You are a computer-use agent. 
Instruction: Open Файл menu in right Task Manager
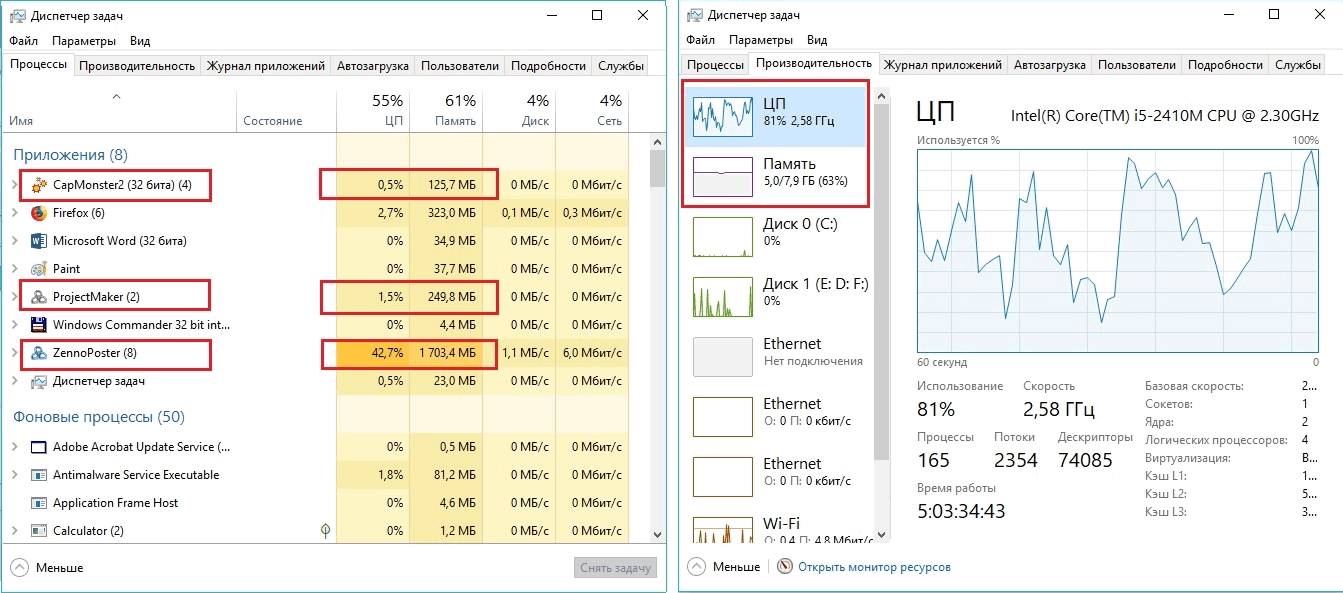click(701, 41)
